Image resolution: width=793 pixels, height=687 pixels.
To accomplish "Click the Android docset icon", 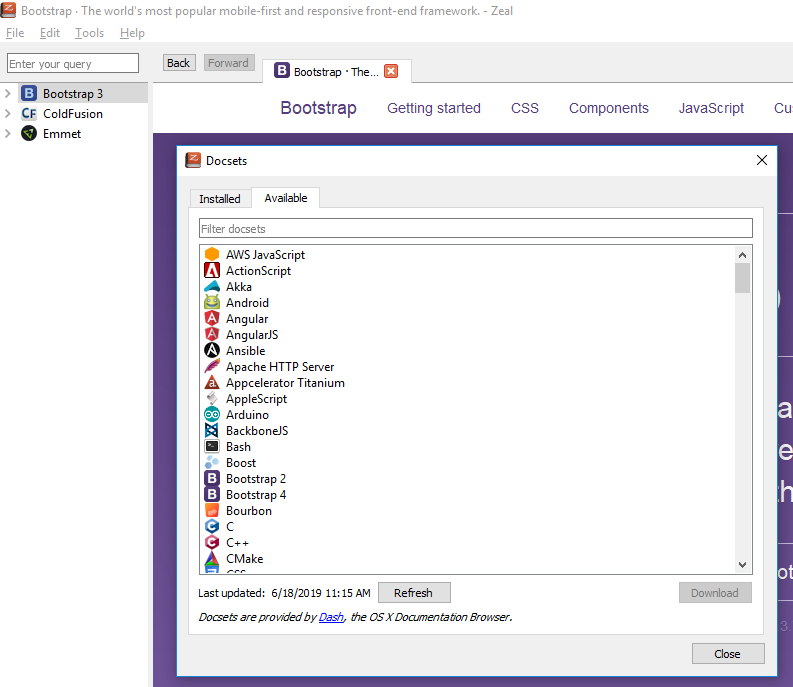I will 212,303.
